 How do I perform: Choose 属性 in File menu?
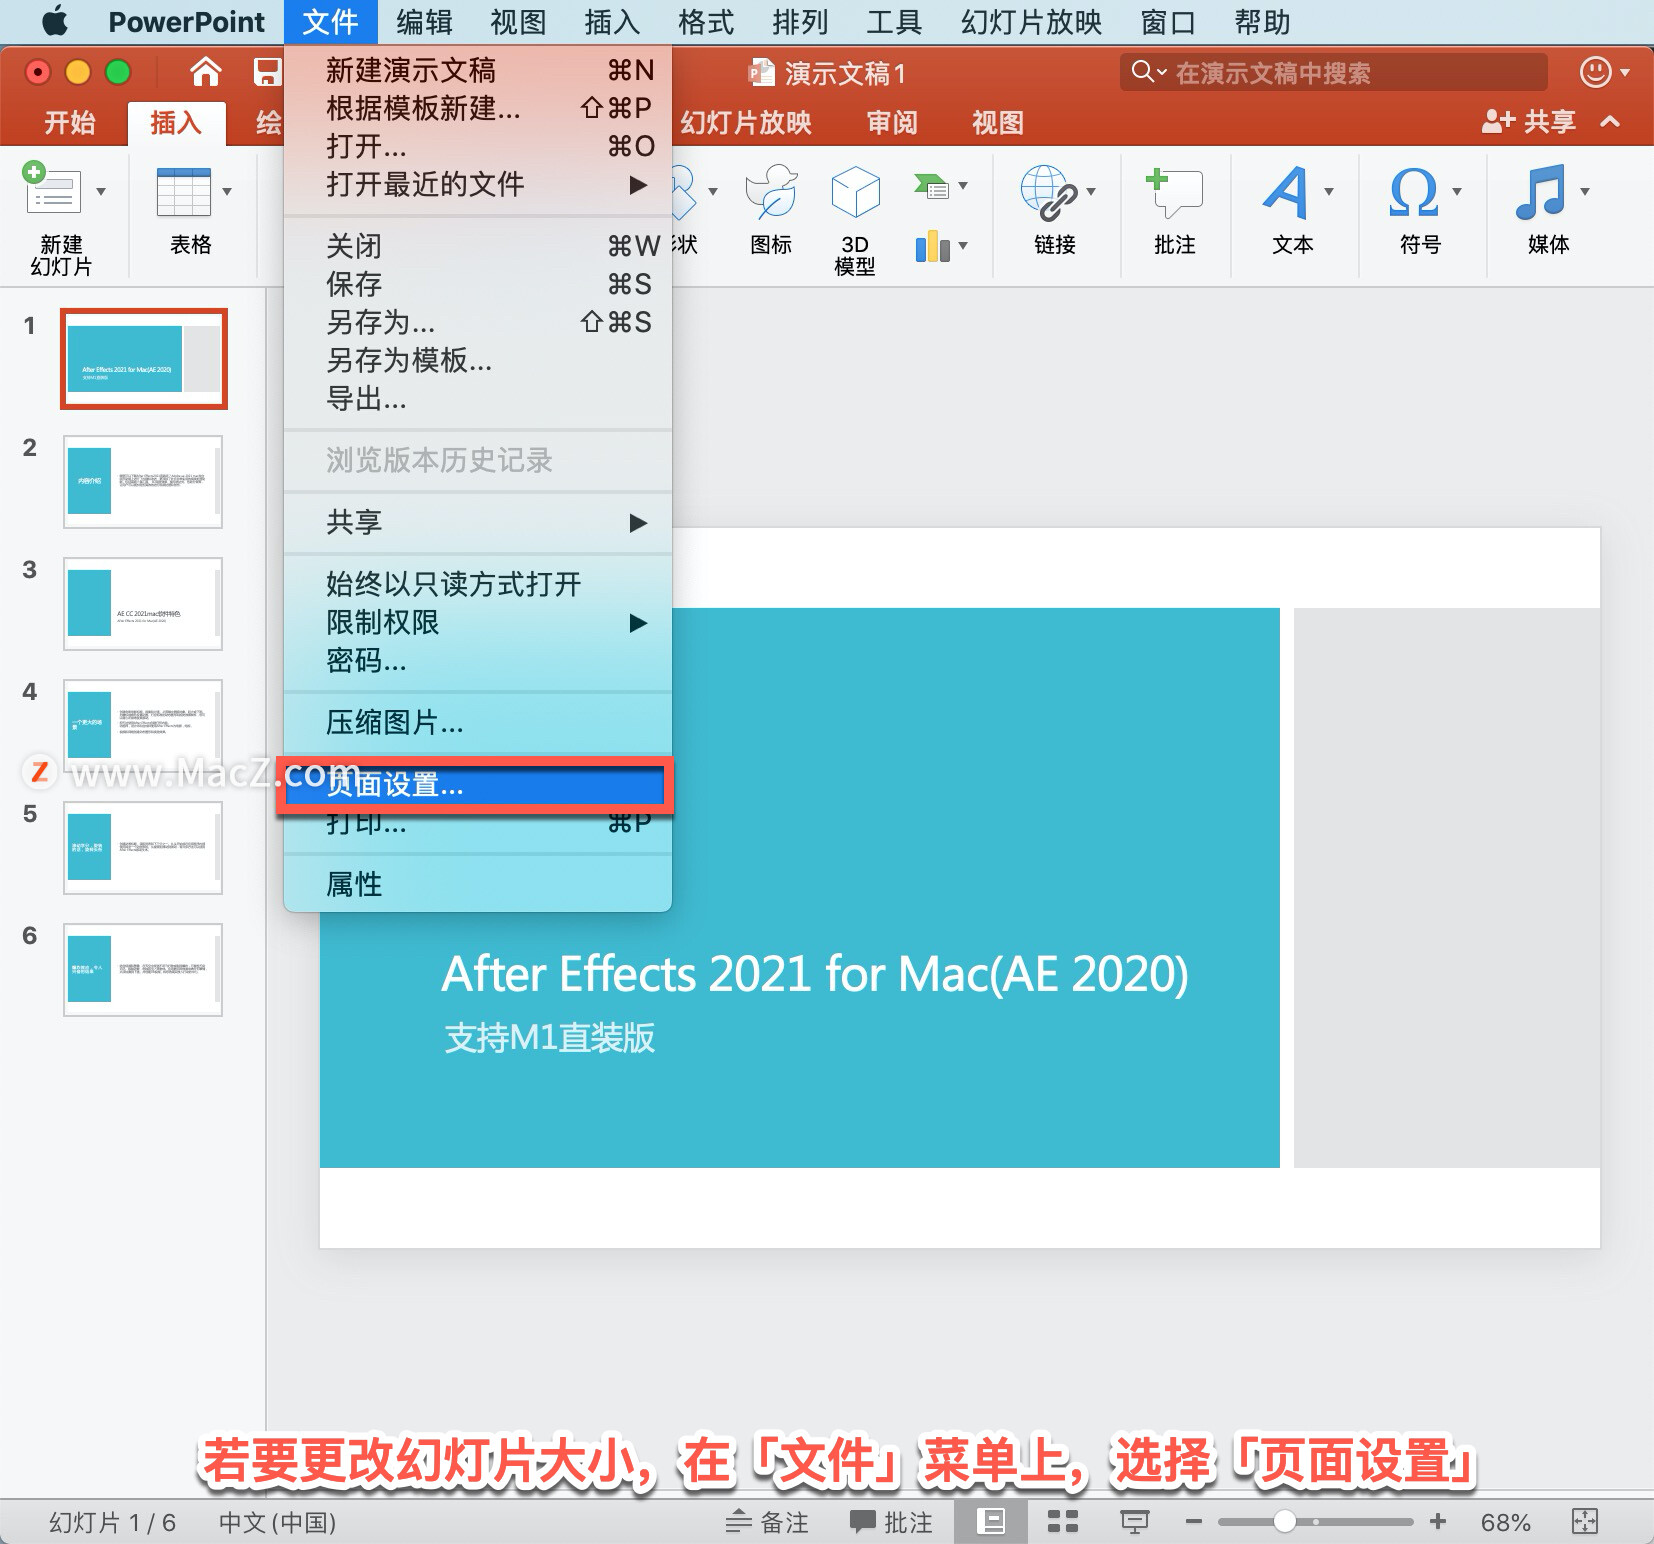(478, 884)
